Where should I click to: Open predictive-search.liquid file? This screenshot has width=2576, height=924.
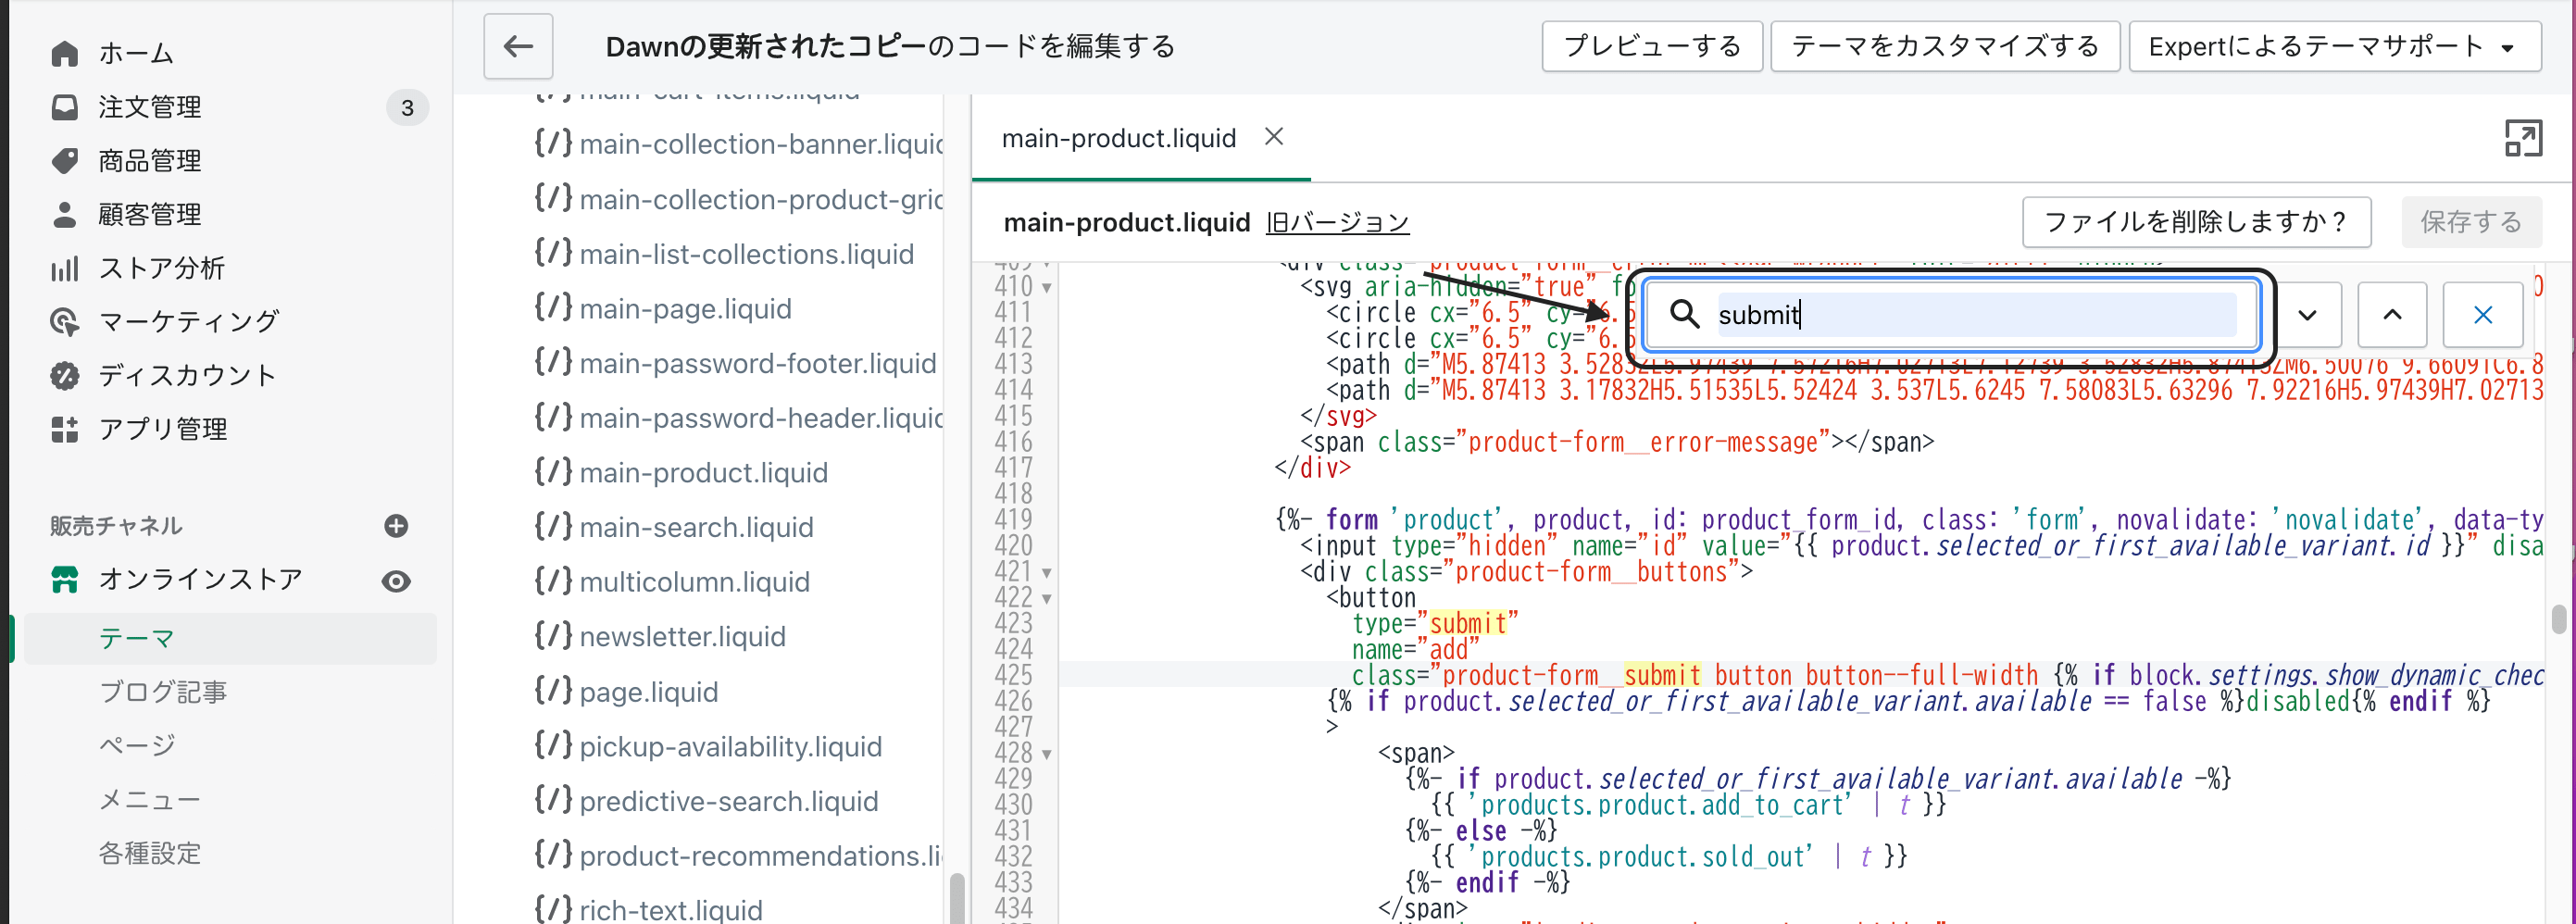click(x=728, y=801)
